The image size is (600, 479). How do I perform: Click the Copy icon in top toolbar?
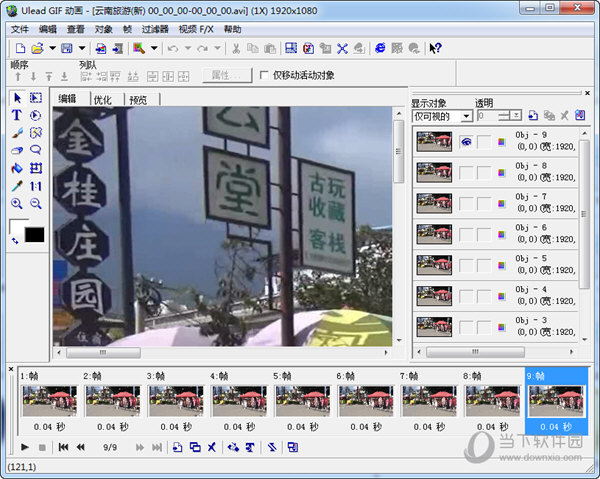coord(253,48)
